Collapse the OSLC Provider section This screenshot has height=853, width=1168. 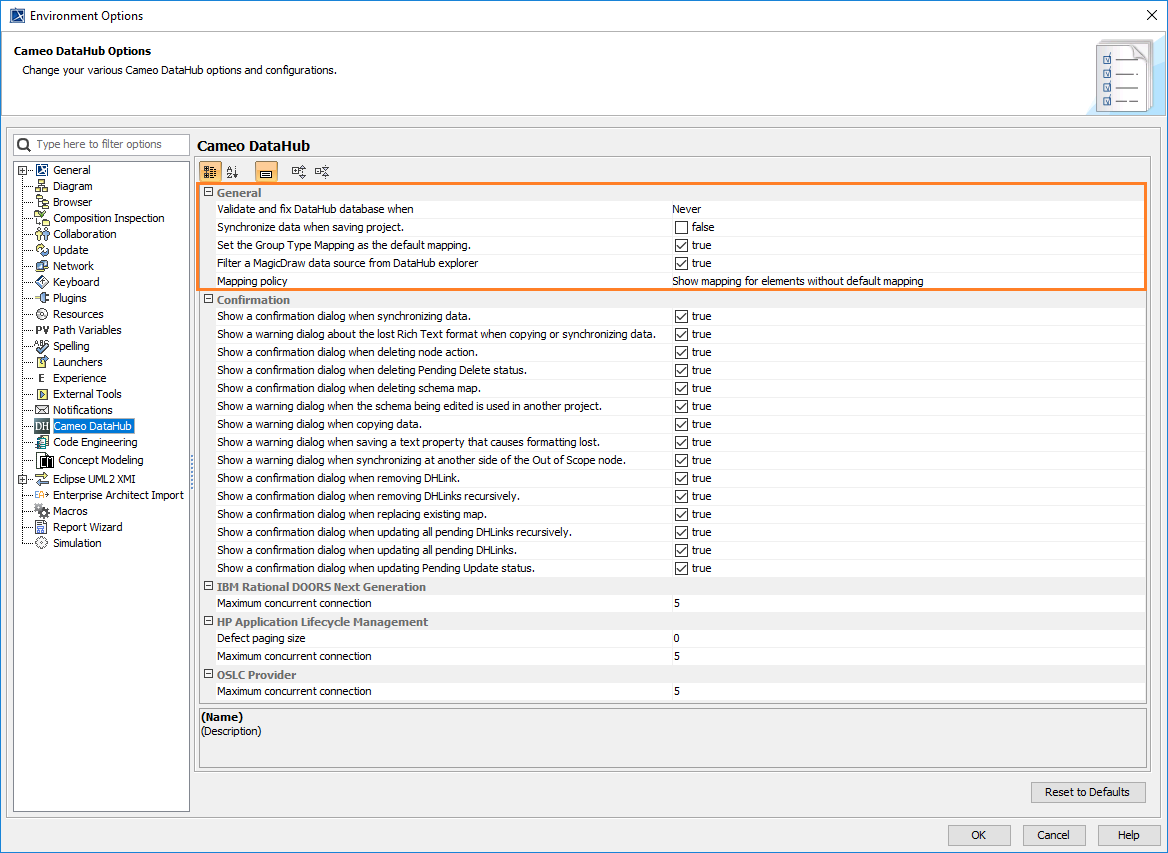click(207, 672)
